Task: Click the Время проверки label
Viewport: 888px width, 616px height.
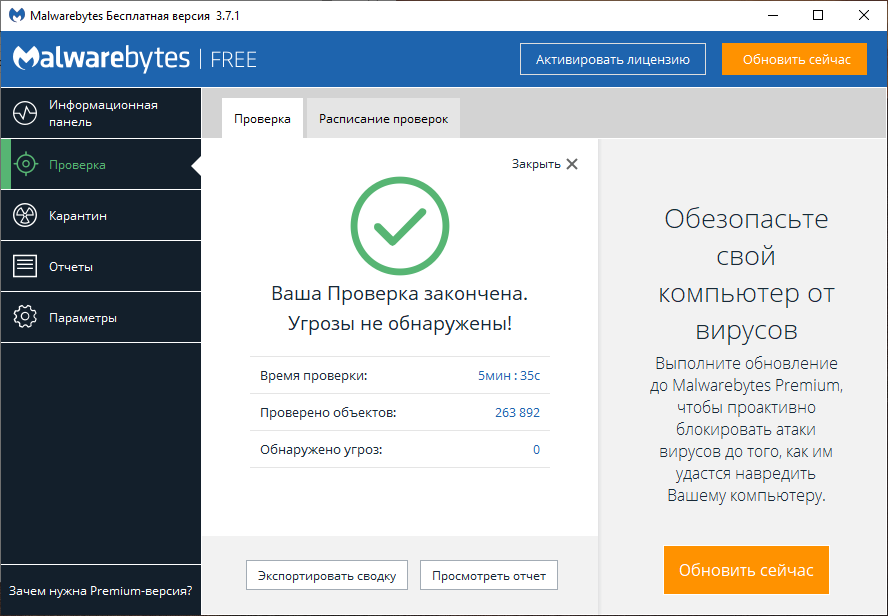Action: 314,375
